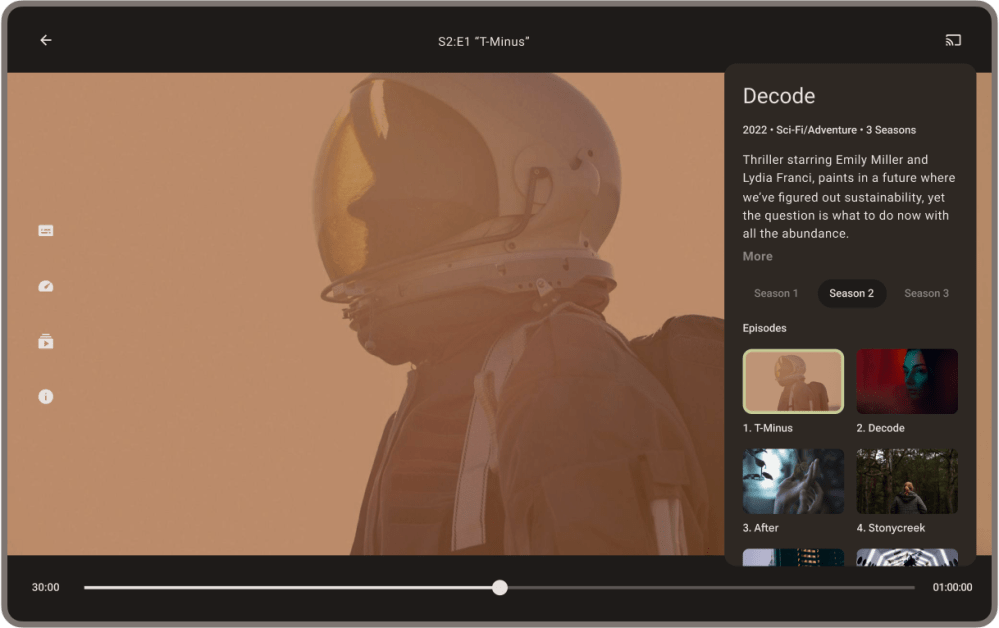Click the back arrow icon
The height and width of the screenshot is (628, 999).
[46, 41]
